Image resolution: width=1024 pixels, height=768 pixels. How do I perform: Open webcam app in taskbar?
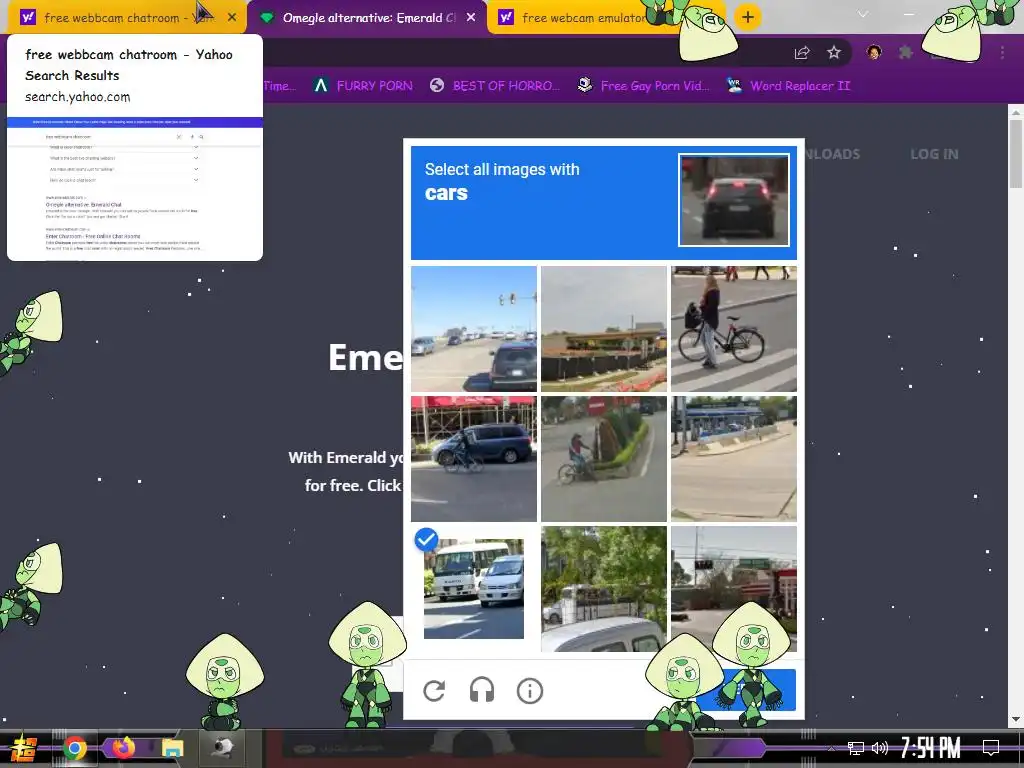[222, 748]
